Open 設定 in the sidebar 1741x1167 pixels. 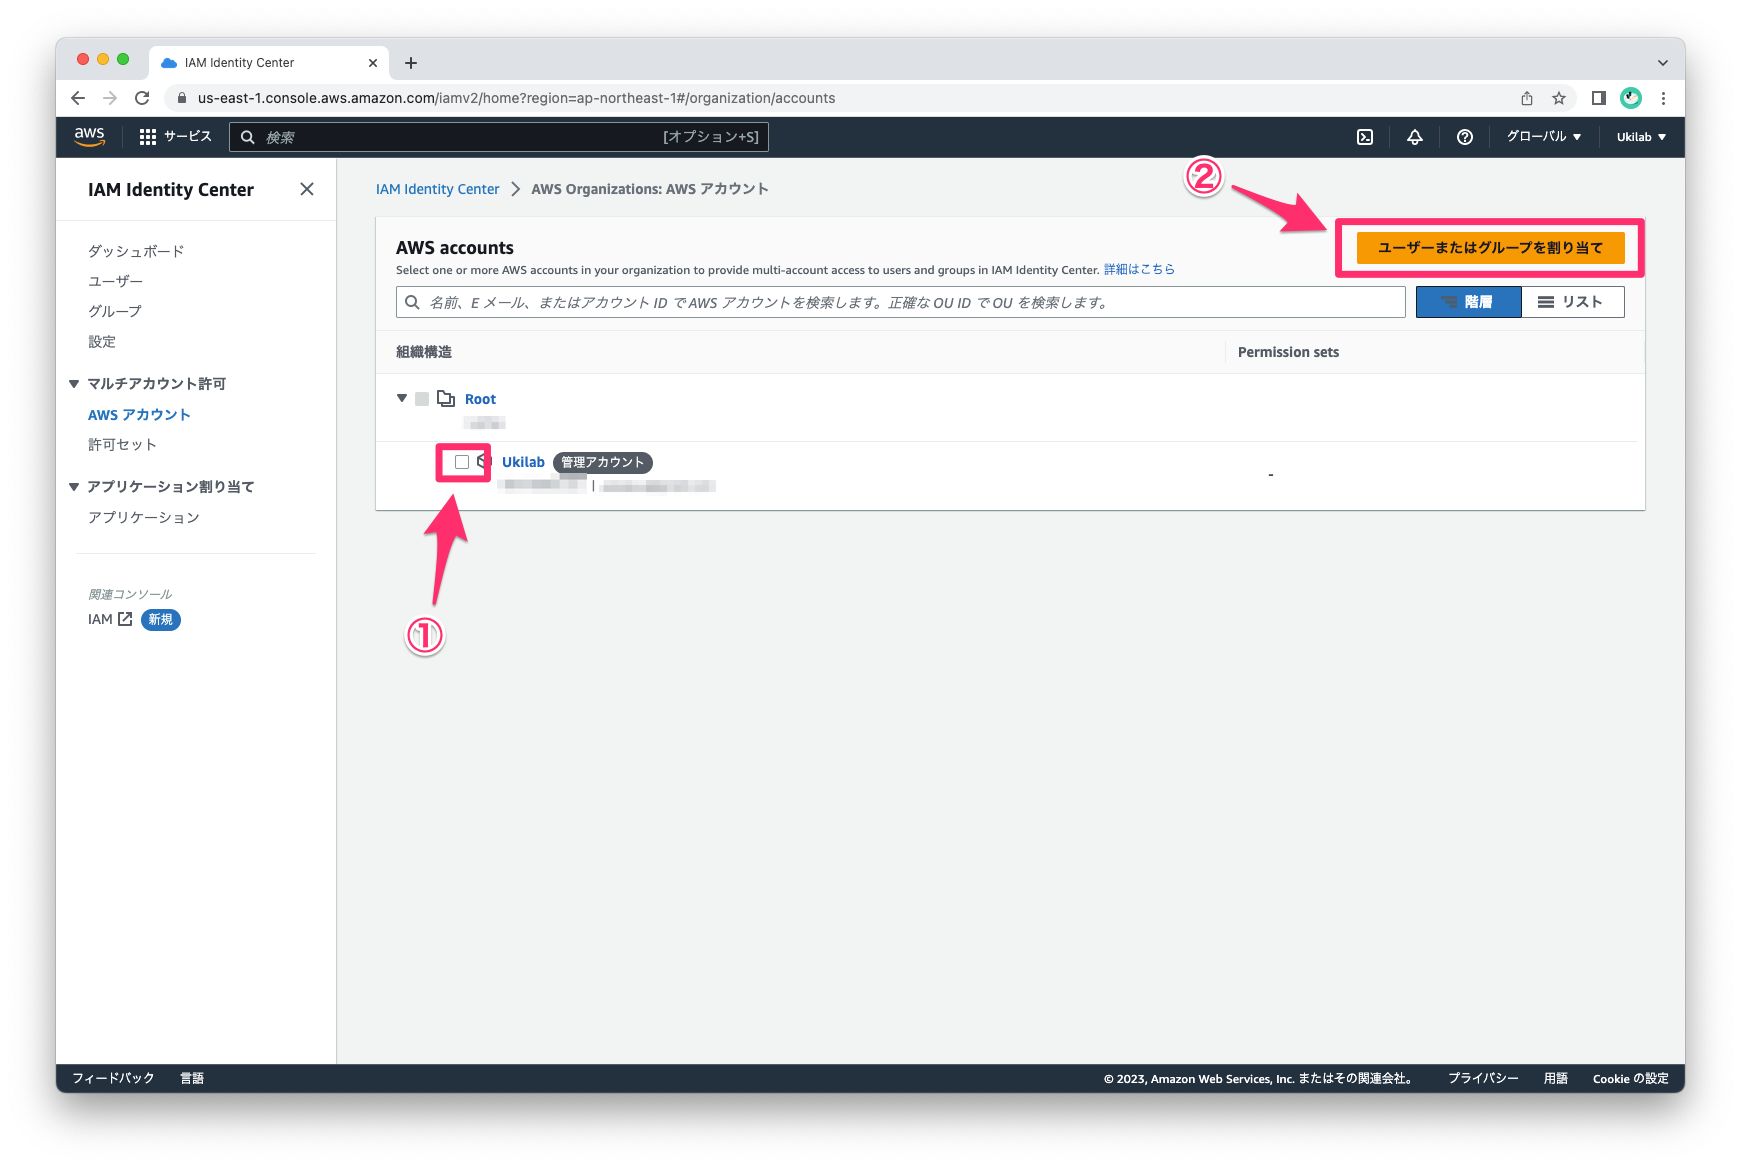pos(102,341)
